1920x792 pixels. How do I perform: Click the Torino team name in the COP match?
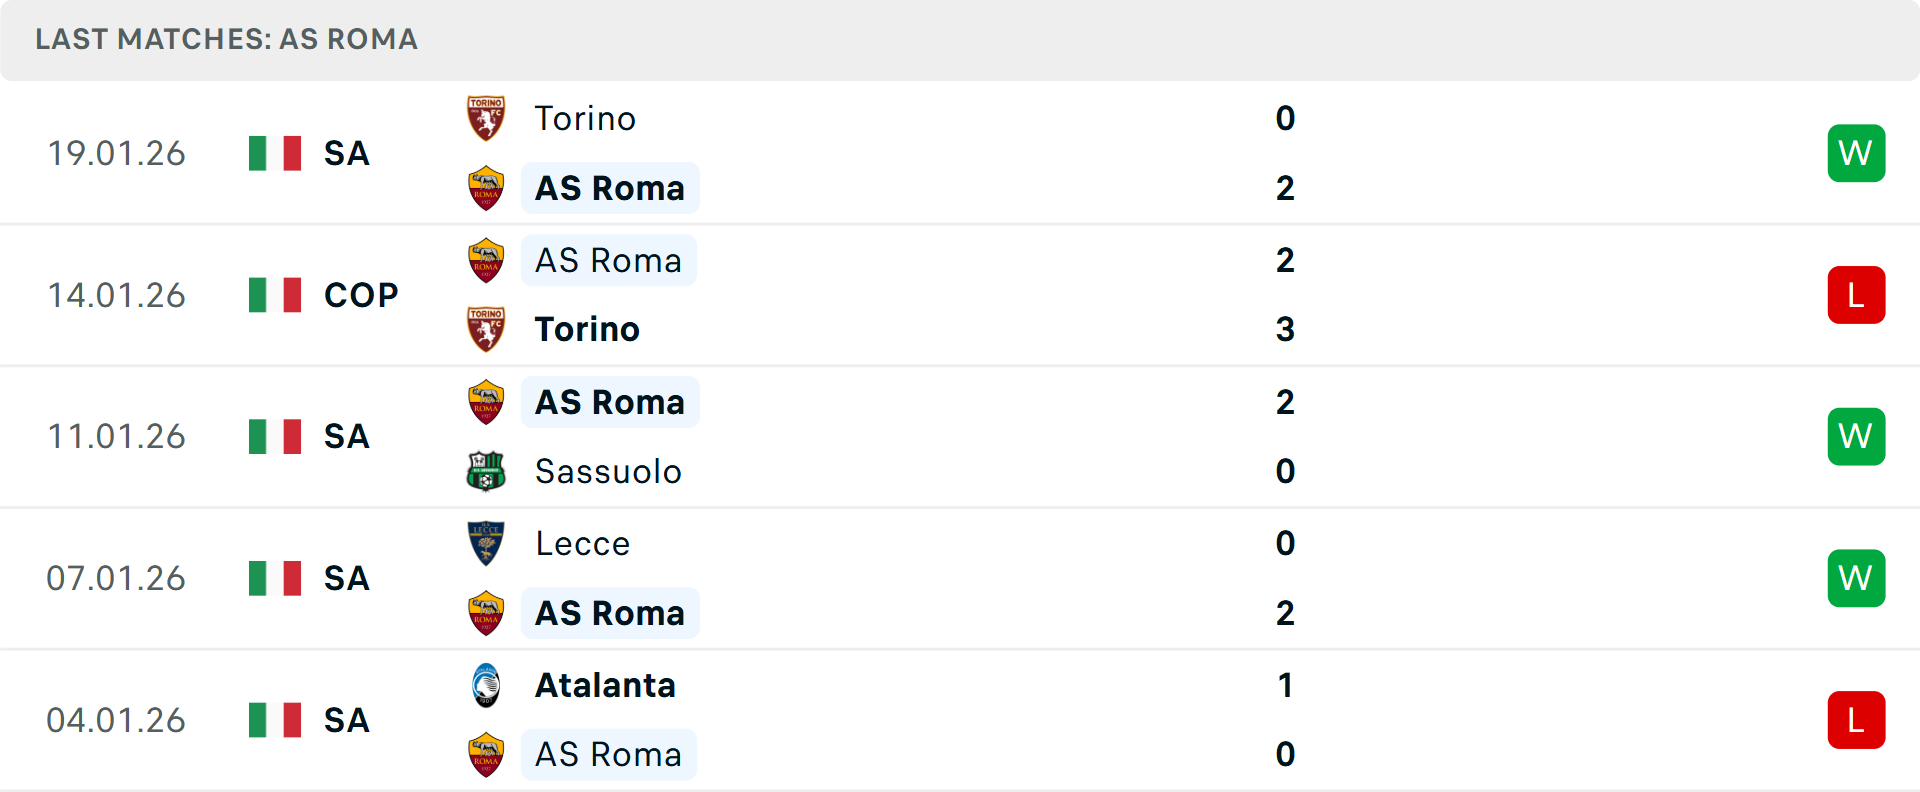click(586, 328)
